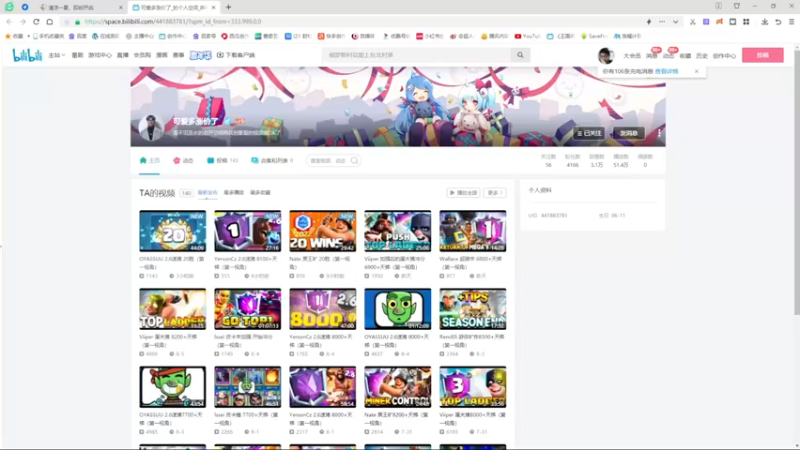Open 游戏中心 in the top navigation
Image resolution: width=800 pixels, height=450 pixels.
pos(99,55)
